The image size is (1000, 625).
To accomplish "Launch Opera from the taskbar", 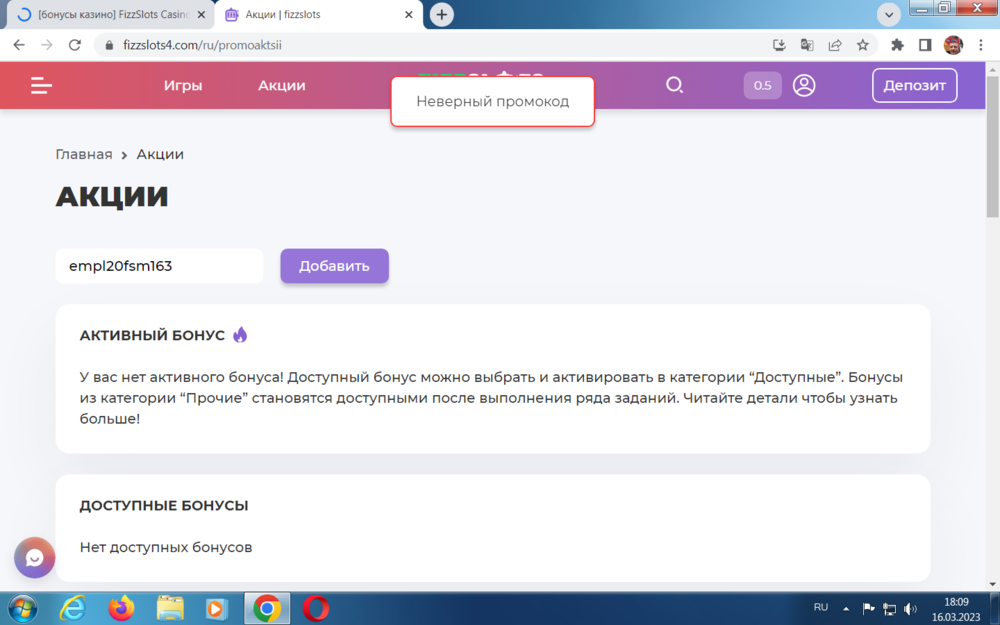I will [x=316, y=608].
